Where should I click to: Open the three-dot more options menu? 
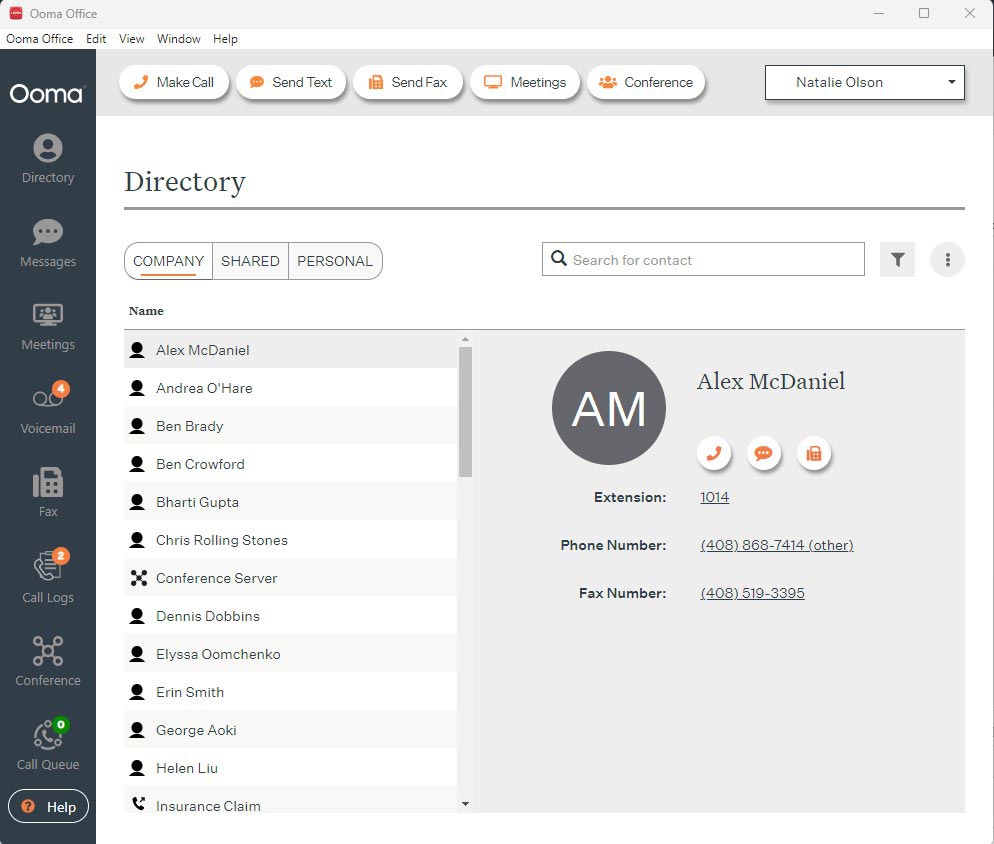947,260
